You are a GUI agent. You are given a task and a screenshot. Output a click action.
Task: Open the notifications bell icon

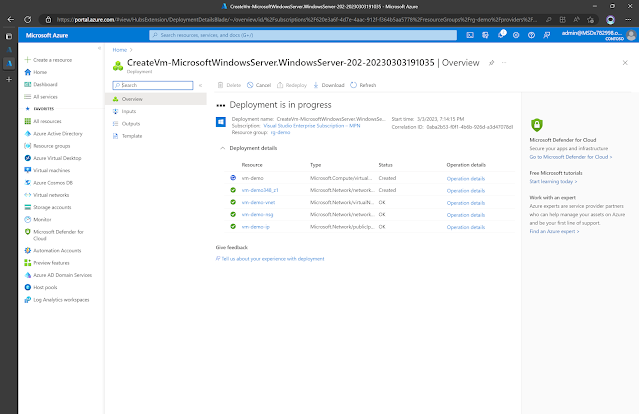point(501,35)
